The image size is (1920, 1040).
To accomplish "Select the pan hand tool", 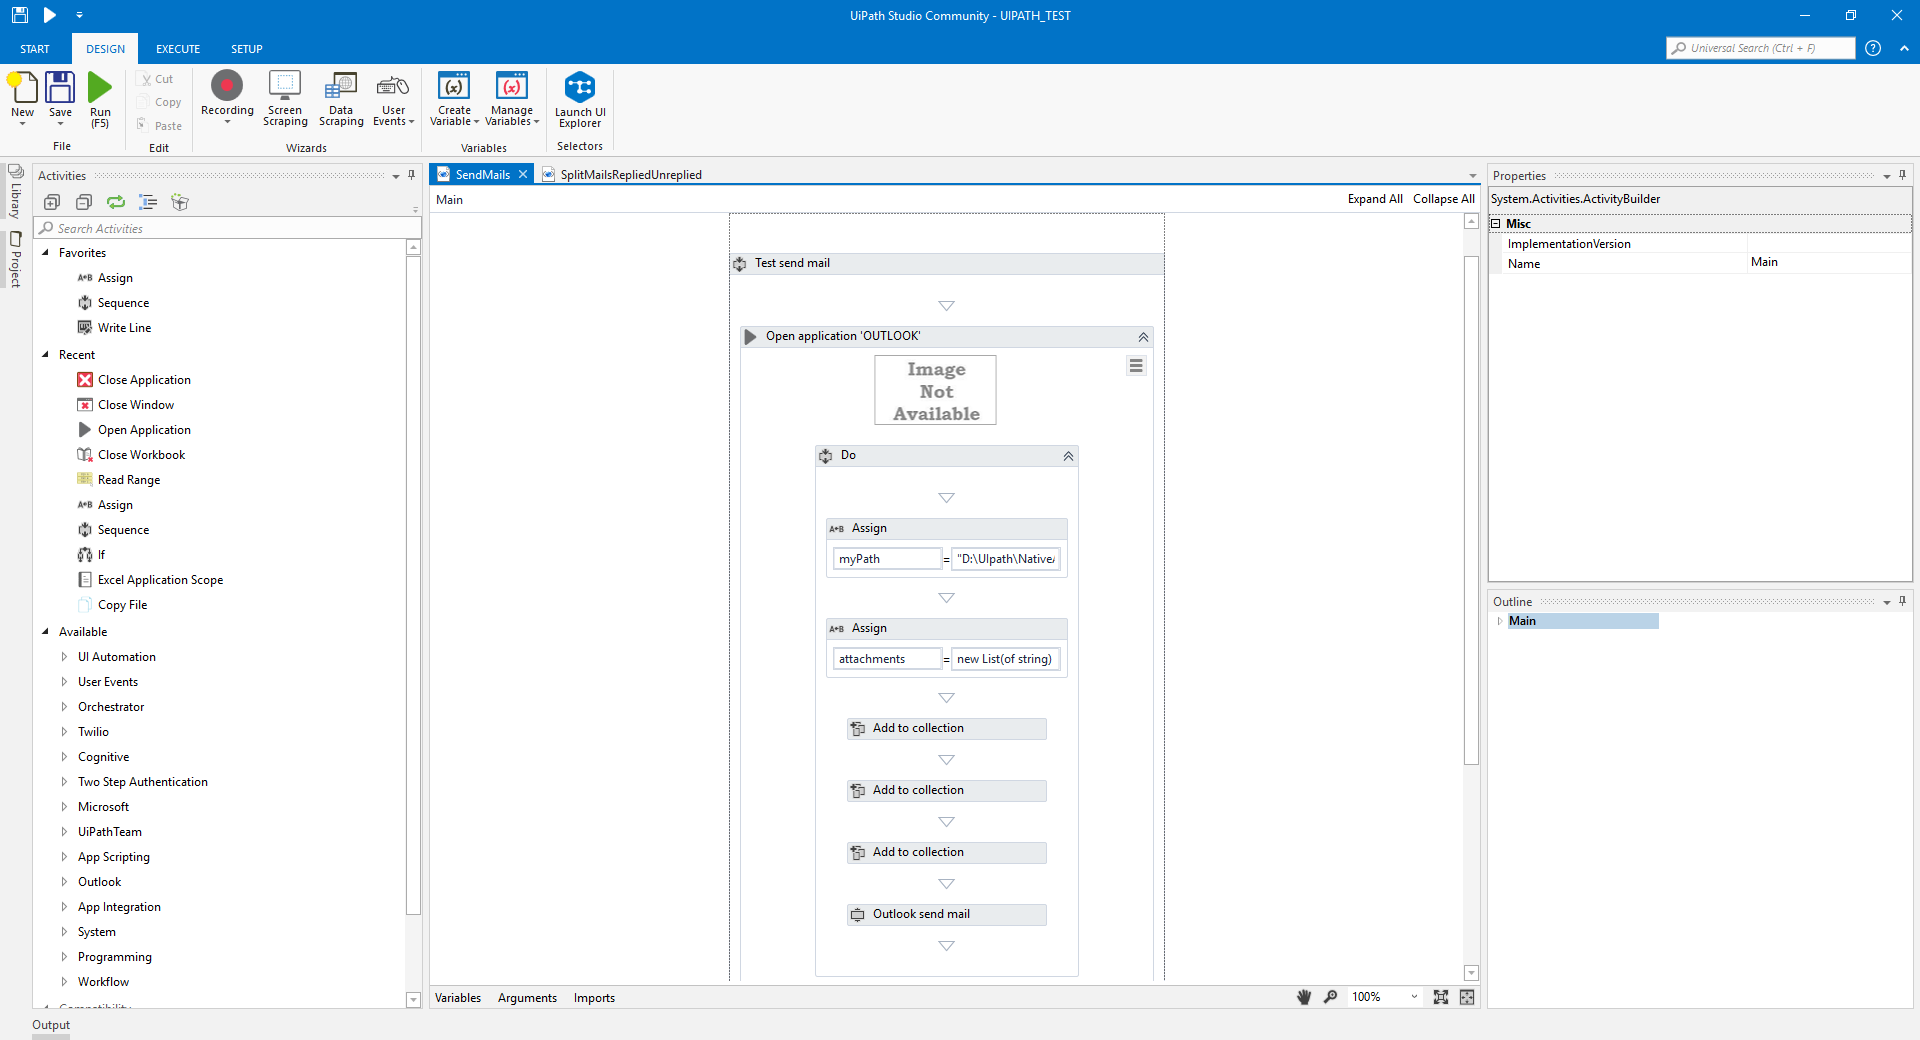I will click(x=1304, y=997).
